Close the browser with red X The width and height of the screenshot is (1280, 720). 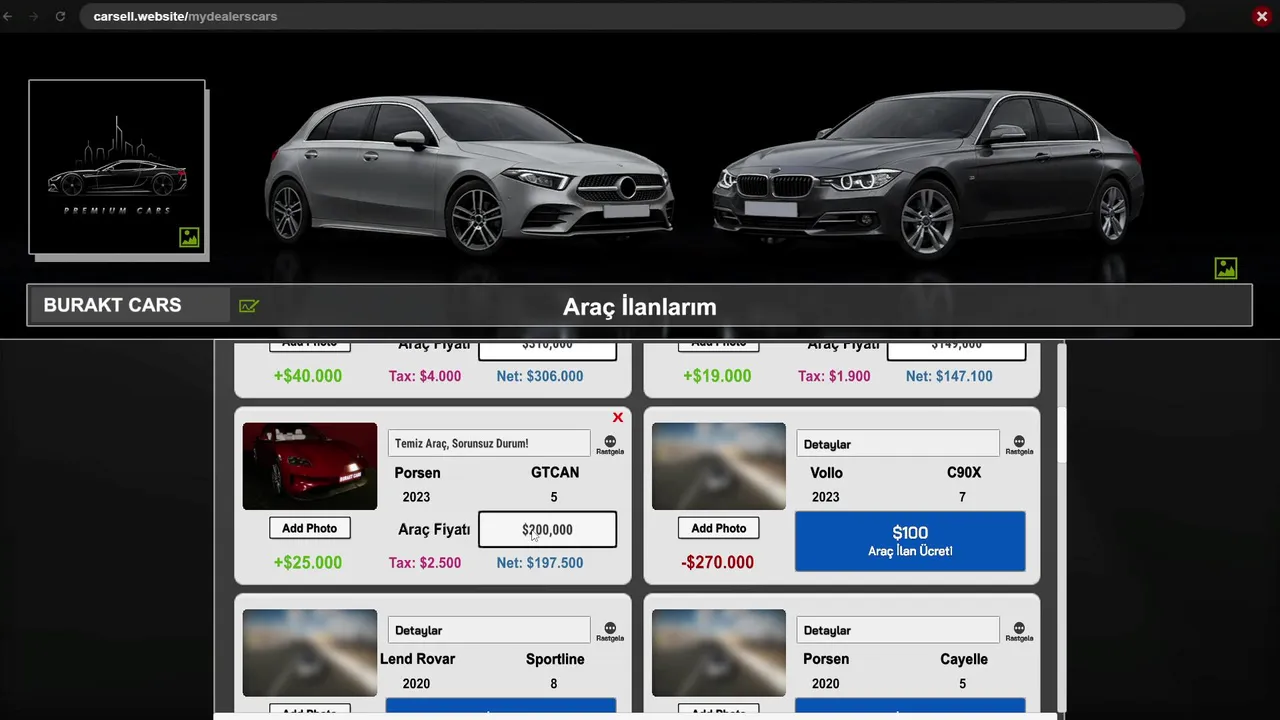coord(1262,16)
